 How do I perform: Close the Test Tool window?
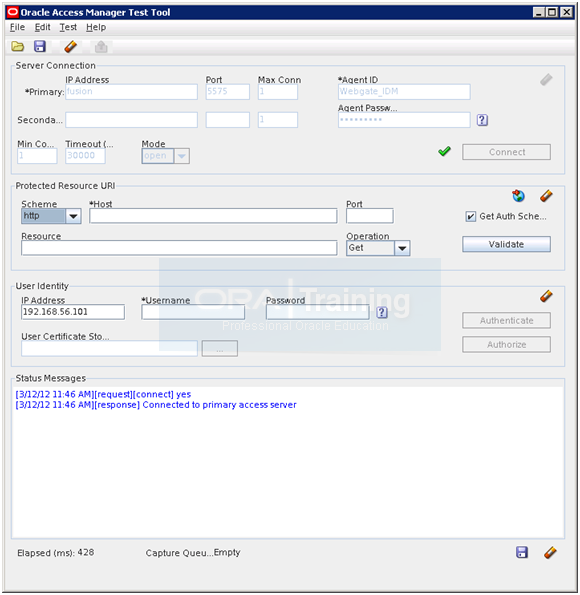566,13
